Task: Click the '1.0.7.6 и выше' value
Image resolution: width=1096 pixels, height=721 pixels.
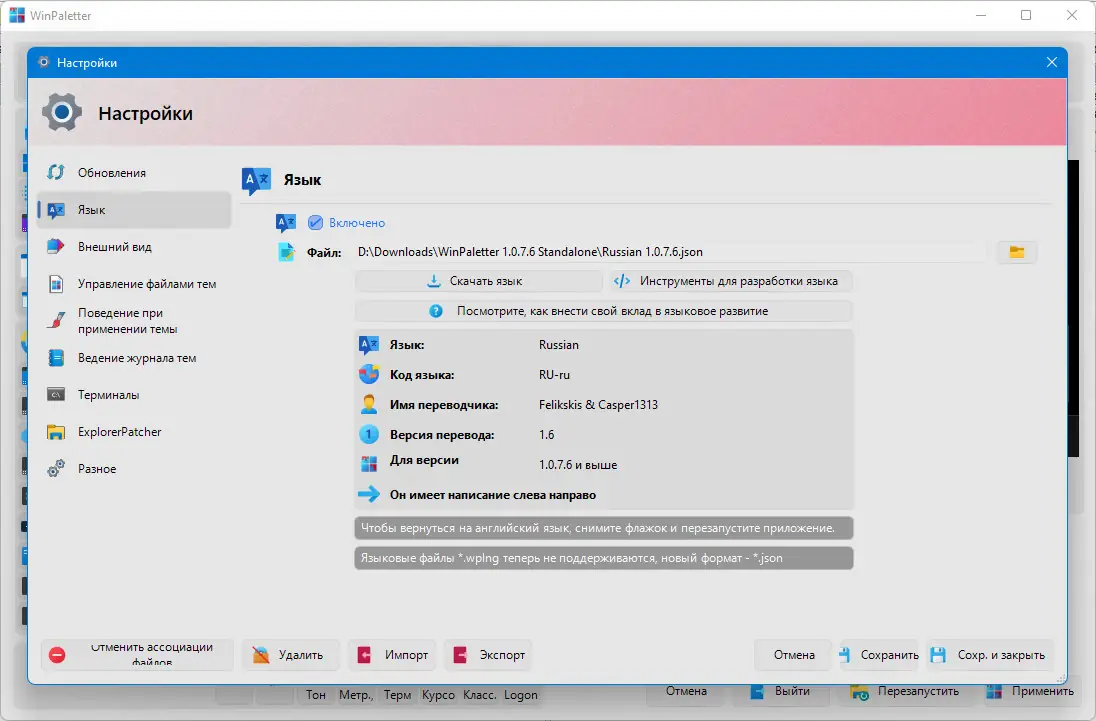Action: coord(578,465)
